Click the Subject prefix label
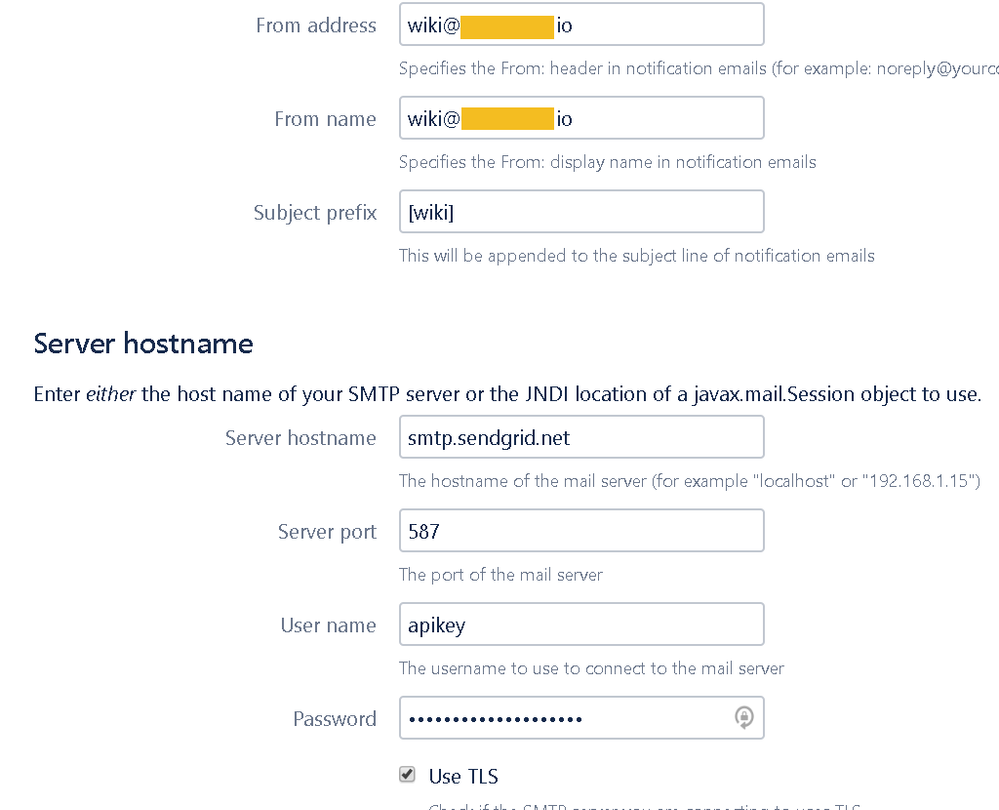This screenshot has height=810, width=999. click(x=315, y=213)
